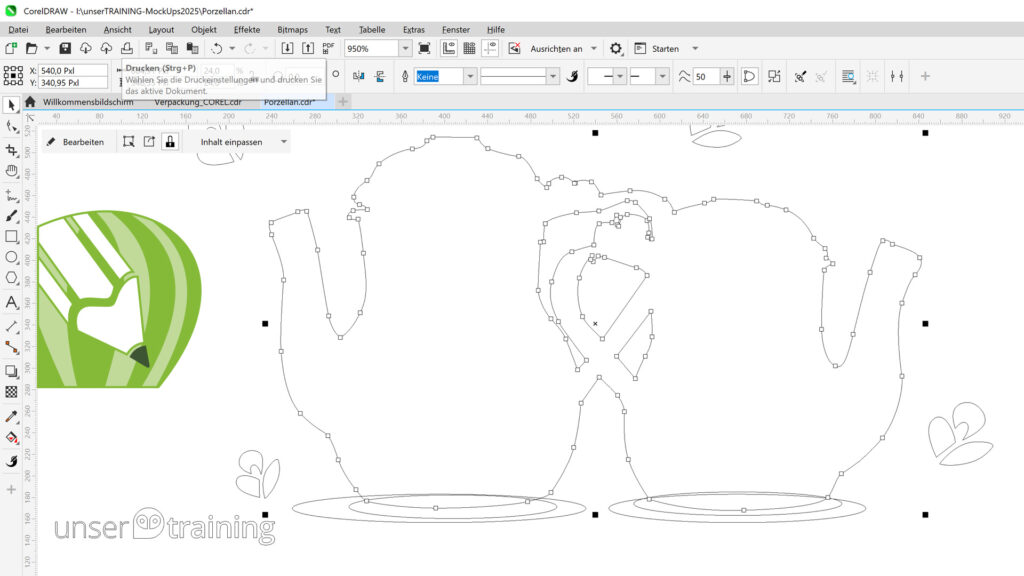Undo the last action with Undo arrow
This screenshot has height=576, width=1024.
217,48
